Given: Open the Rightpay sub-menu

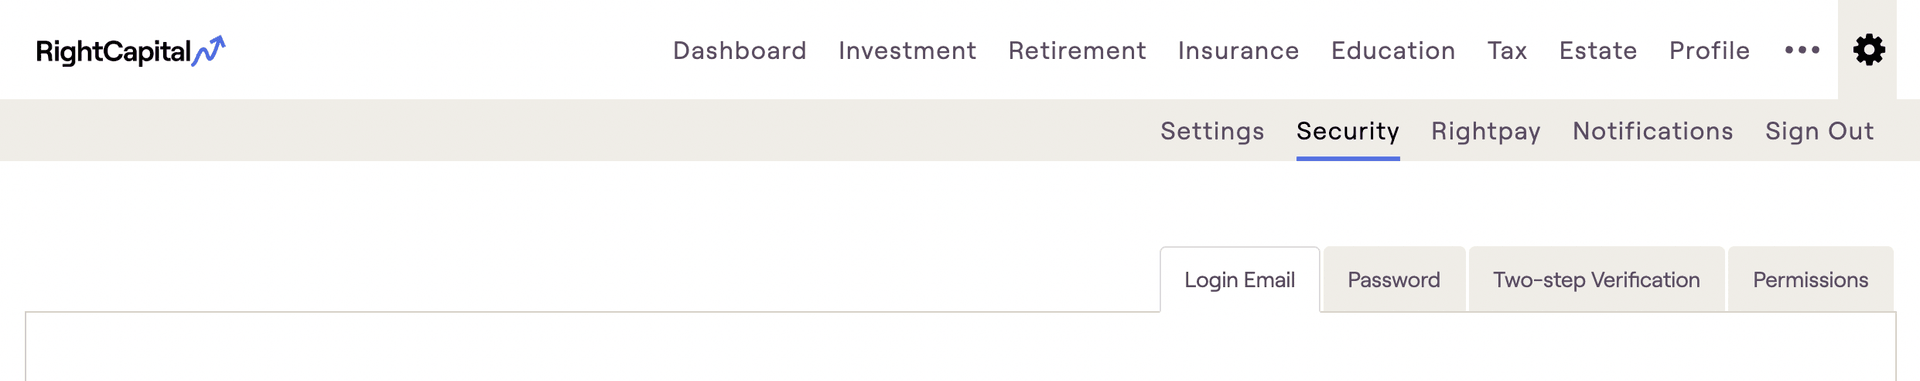Looking at the screenshot, I should coord(1485,131).
